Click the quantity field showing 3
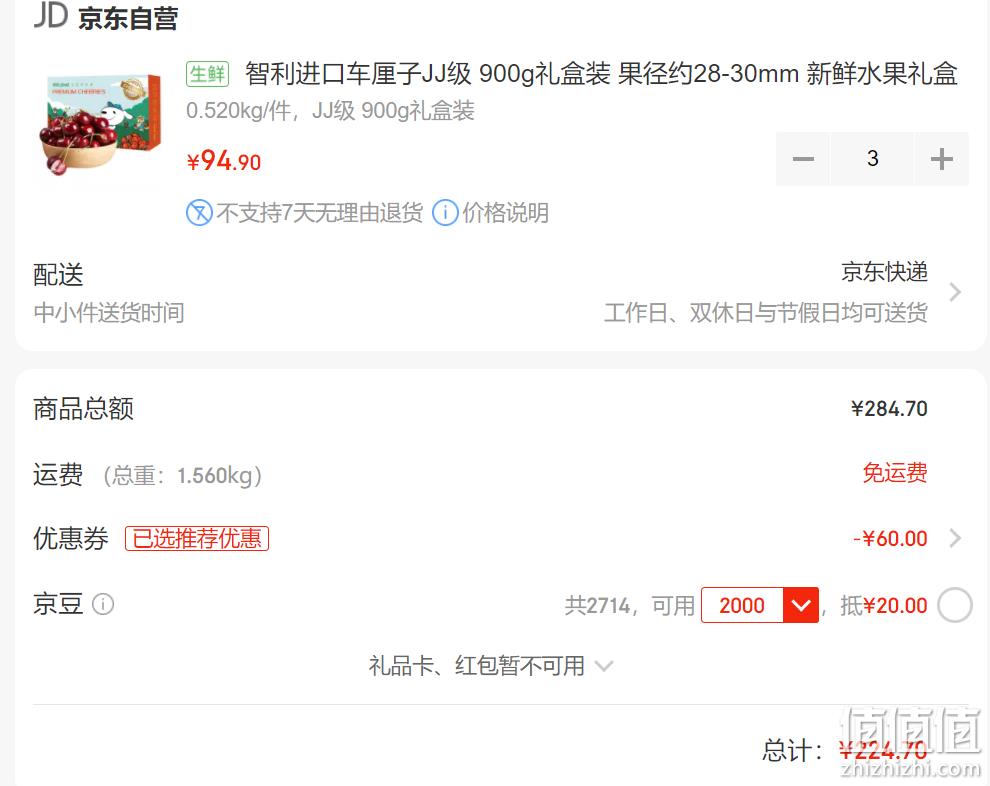Screen dimensions: 990x786 point(872,159)
